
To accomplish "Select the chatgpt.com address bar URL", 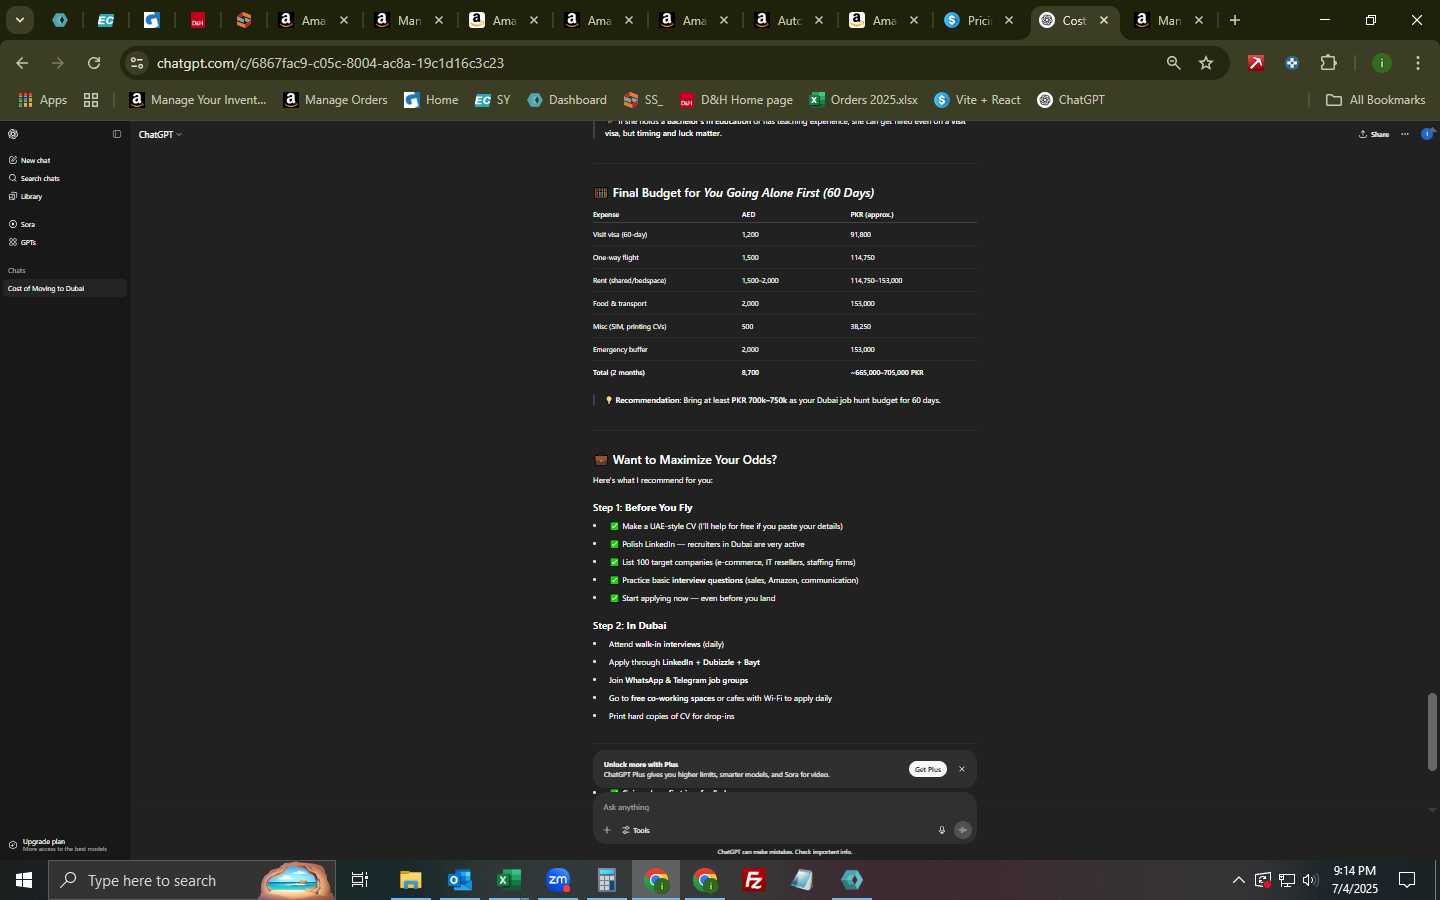I will click(x=330, y=63).
